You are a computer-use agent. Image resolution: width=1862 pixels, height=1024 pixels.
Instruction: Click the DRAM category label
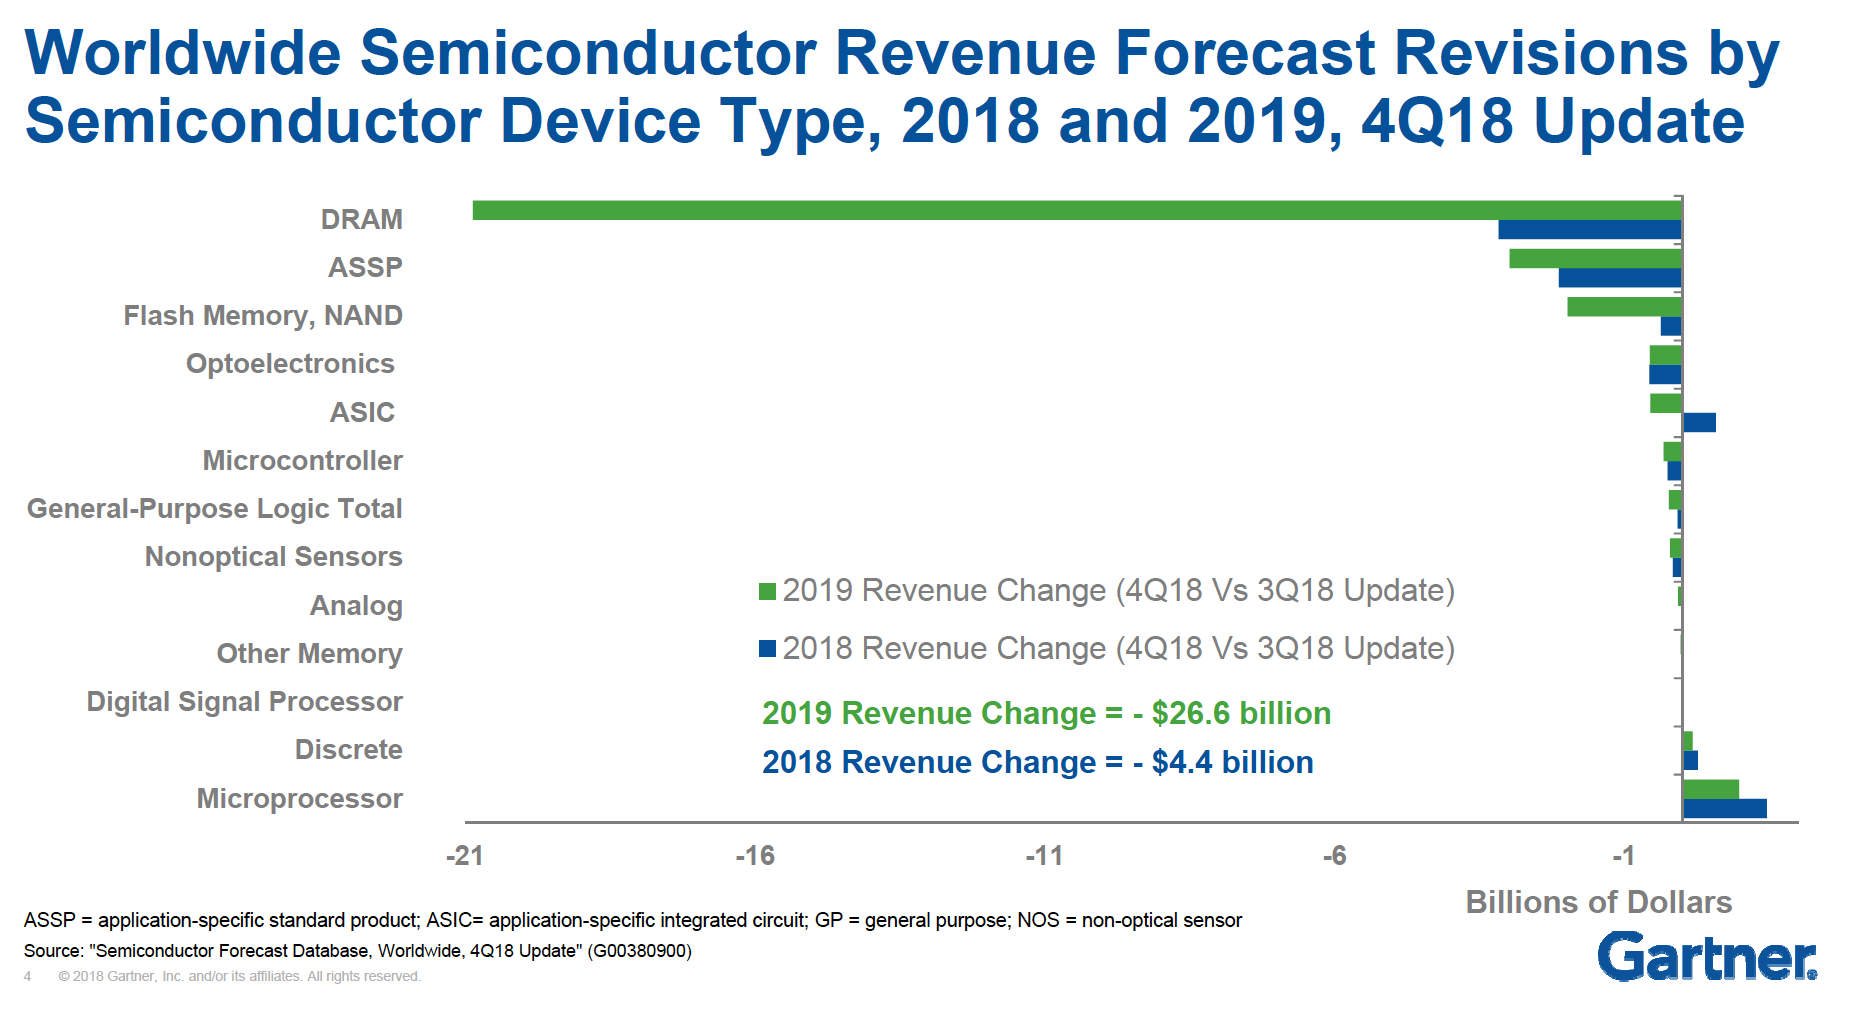[x=361, y=219]
